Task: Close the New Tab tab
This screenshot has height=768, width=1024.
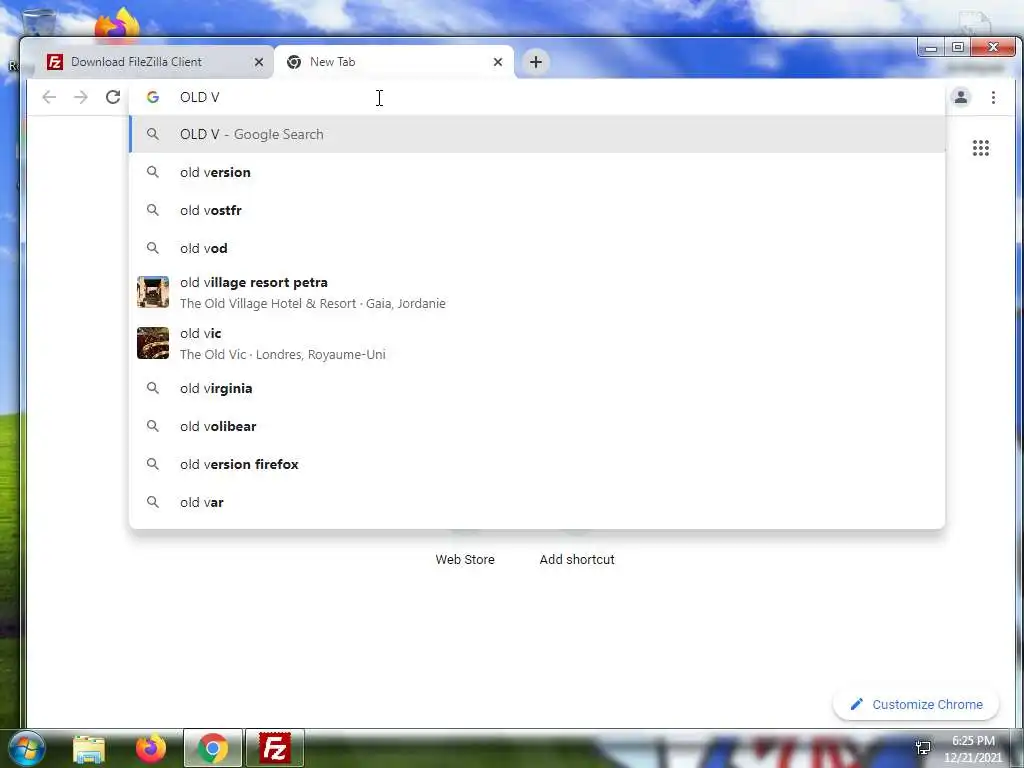Action: 498,62
